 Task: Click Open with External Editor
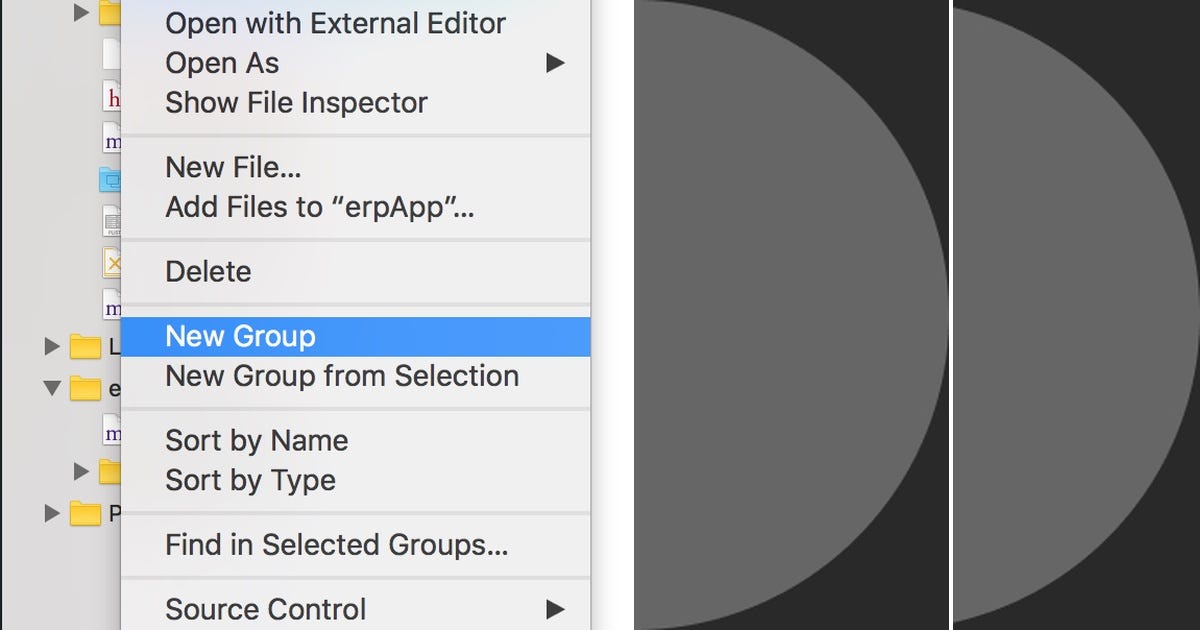click(335, 23)
